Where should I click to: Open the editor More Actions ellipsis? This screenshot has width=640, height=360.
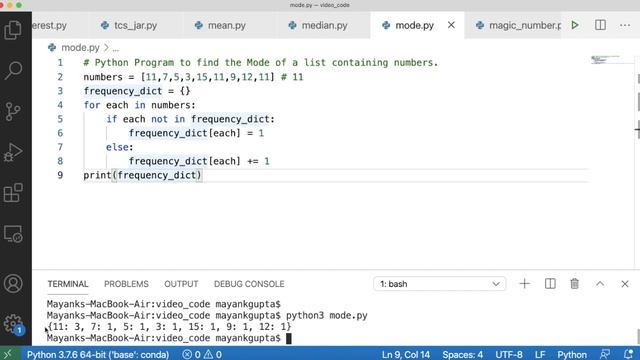[x=624, y=25]
